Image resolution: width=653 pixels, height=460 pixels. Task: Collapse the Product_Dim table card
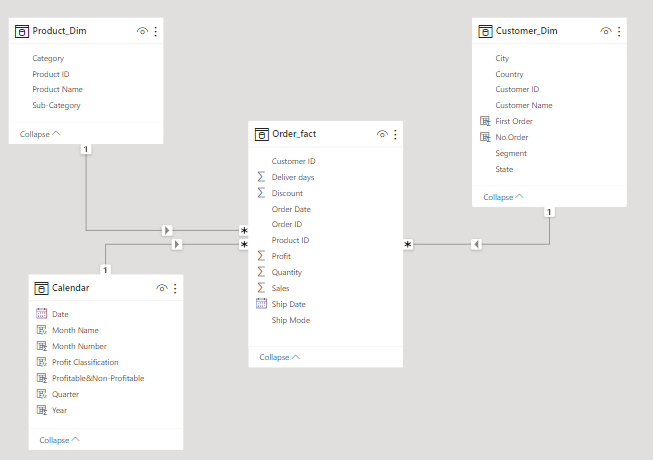point(40,134)
